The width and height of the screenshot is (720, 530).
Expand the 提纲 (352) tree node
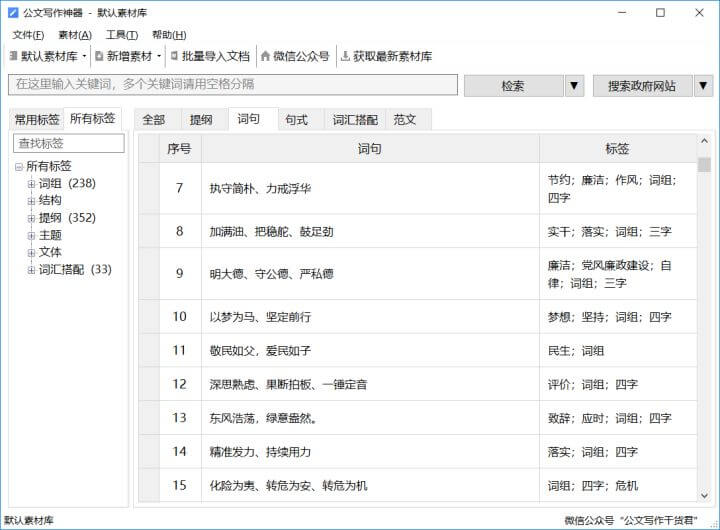[x=31, y=219]
